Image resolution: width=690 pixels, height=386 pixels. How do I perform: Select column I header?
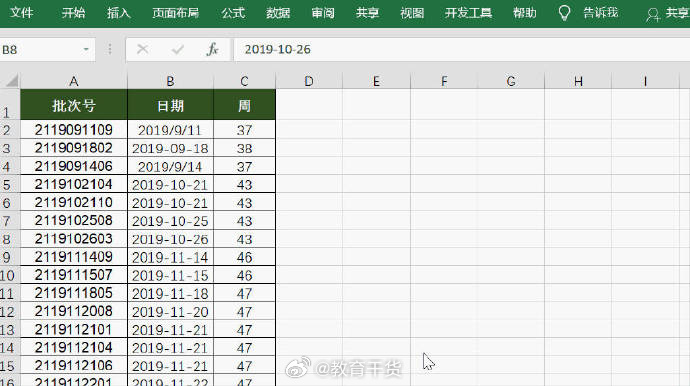coord(645,81)
